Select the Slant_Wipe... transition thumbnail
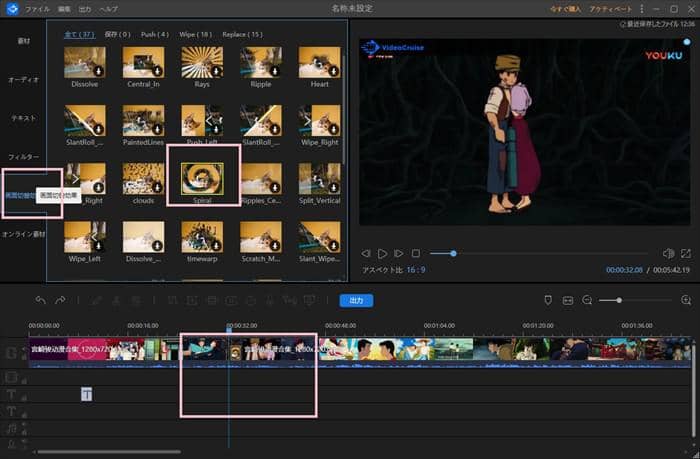The image size is (700, 459). click(x=320, y=237)
